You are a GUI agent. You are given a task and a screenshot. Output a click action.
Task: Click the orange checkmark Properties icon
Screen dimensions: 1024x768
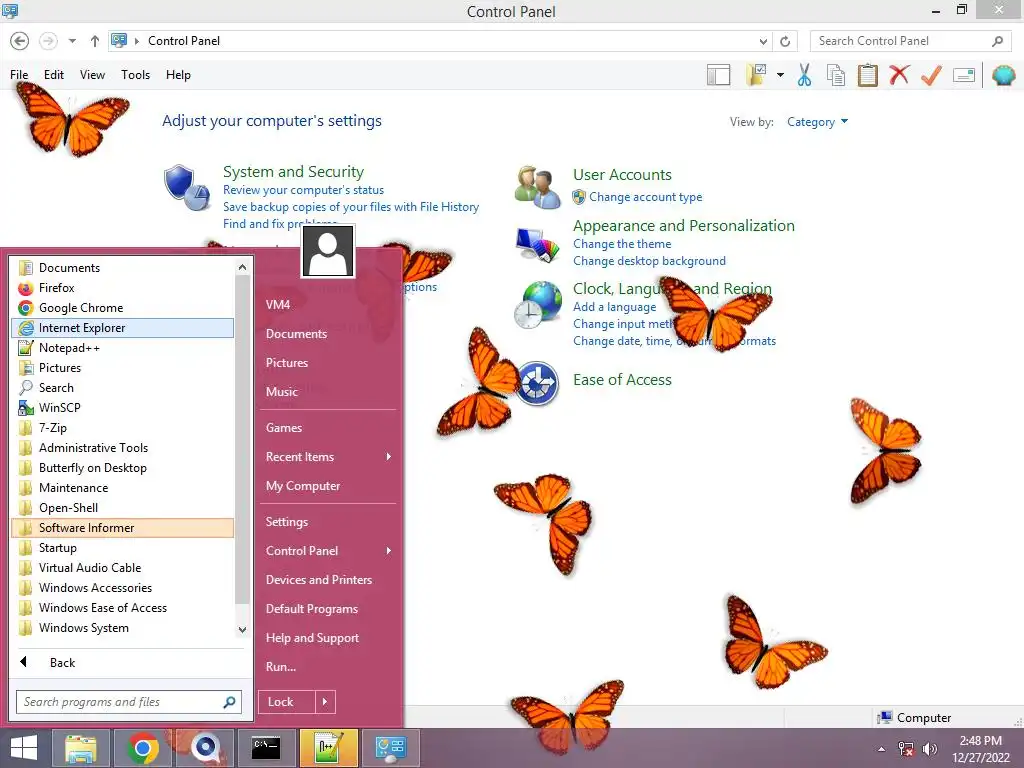click(x=931, y=75)
